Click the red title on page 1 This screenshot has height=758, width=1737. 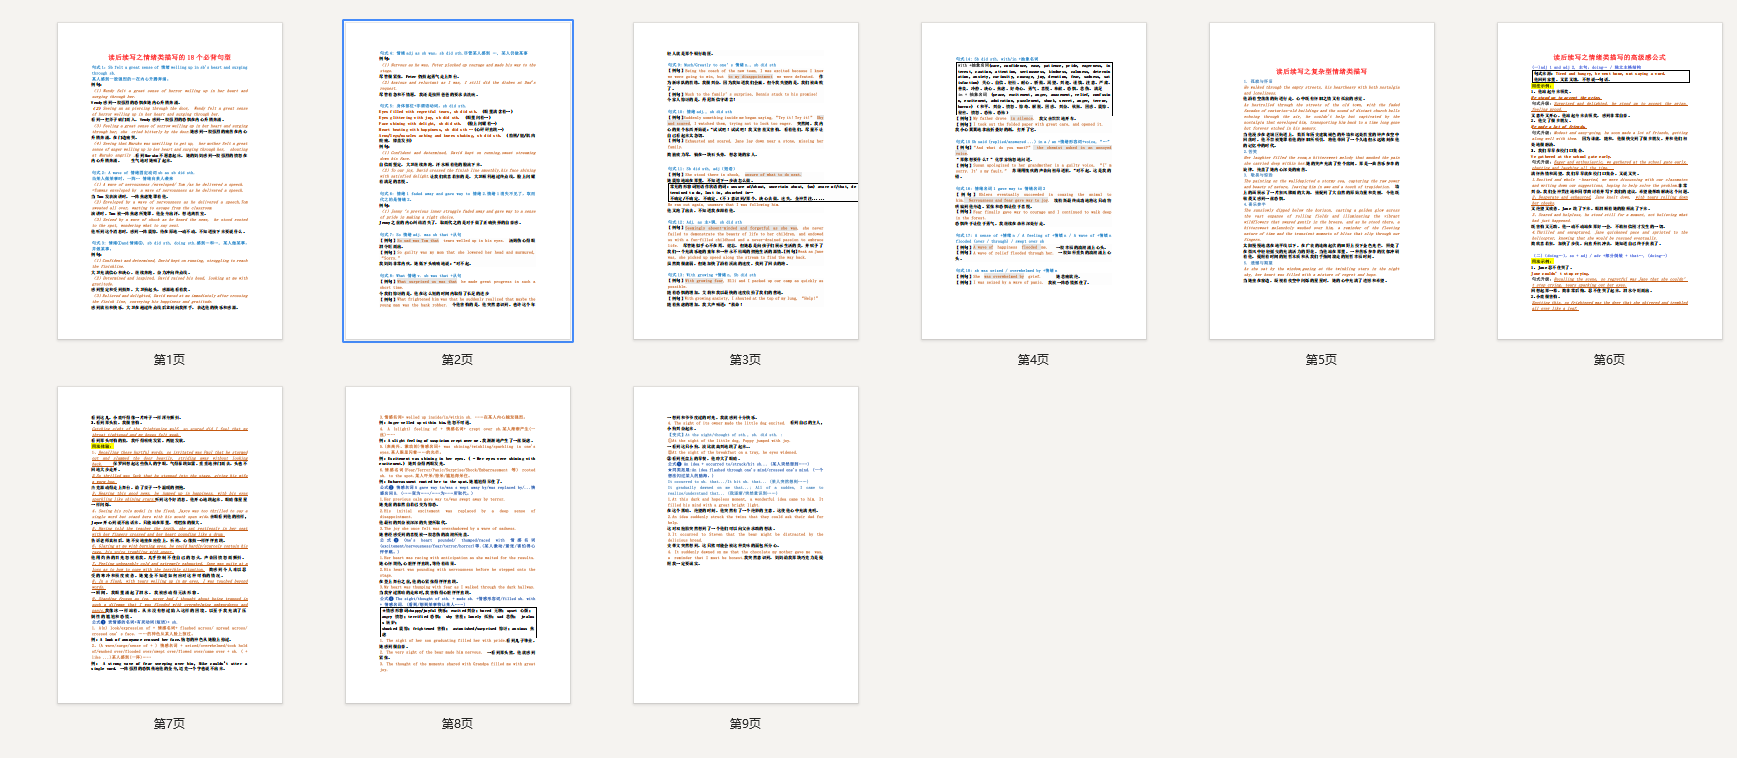(170, 58)
